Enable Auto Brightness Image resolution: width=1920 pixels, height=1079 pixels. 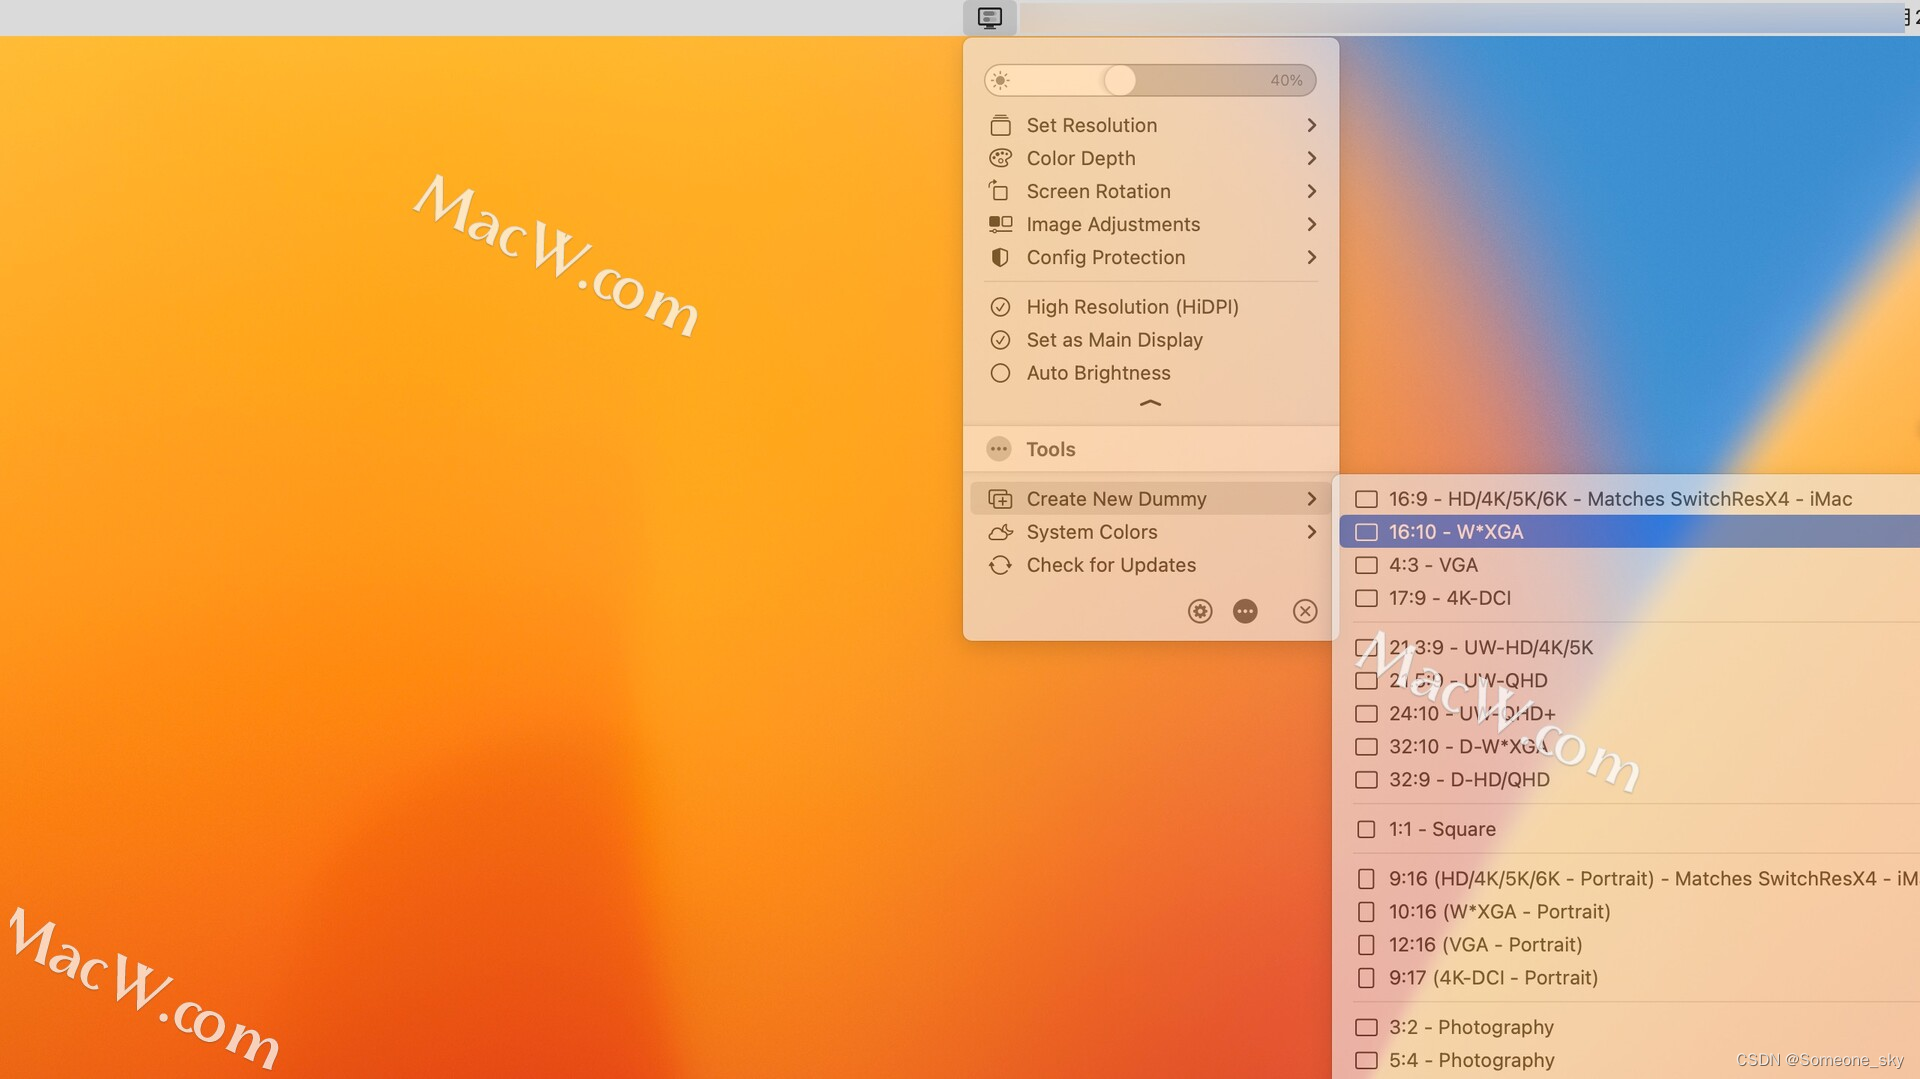click(x=1151, y=373)
